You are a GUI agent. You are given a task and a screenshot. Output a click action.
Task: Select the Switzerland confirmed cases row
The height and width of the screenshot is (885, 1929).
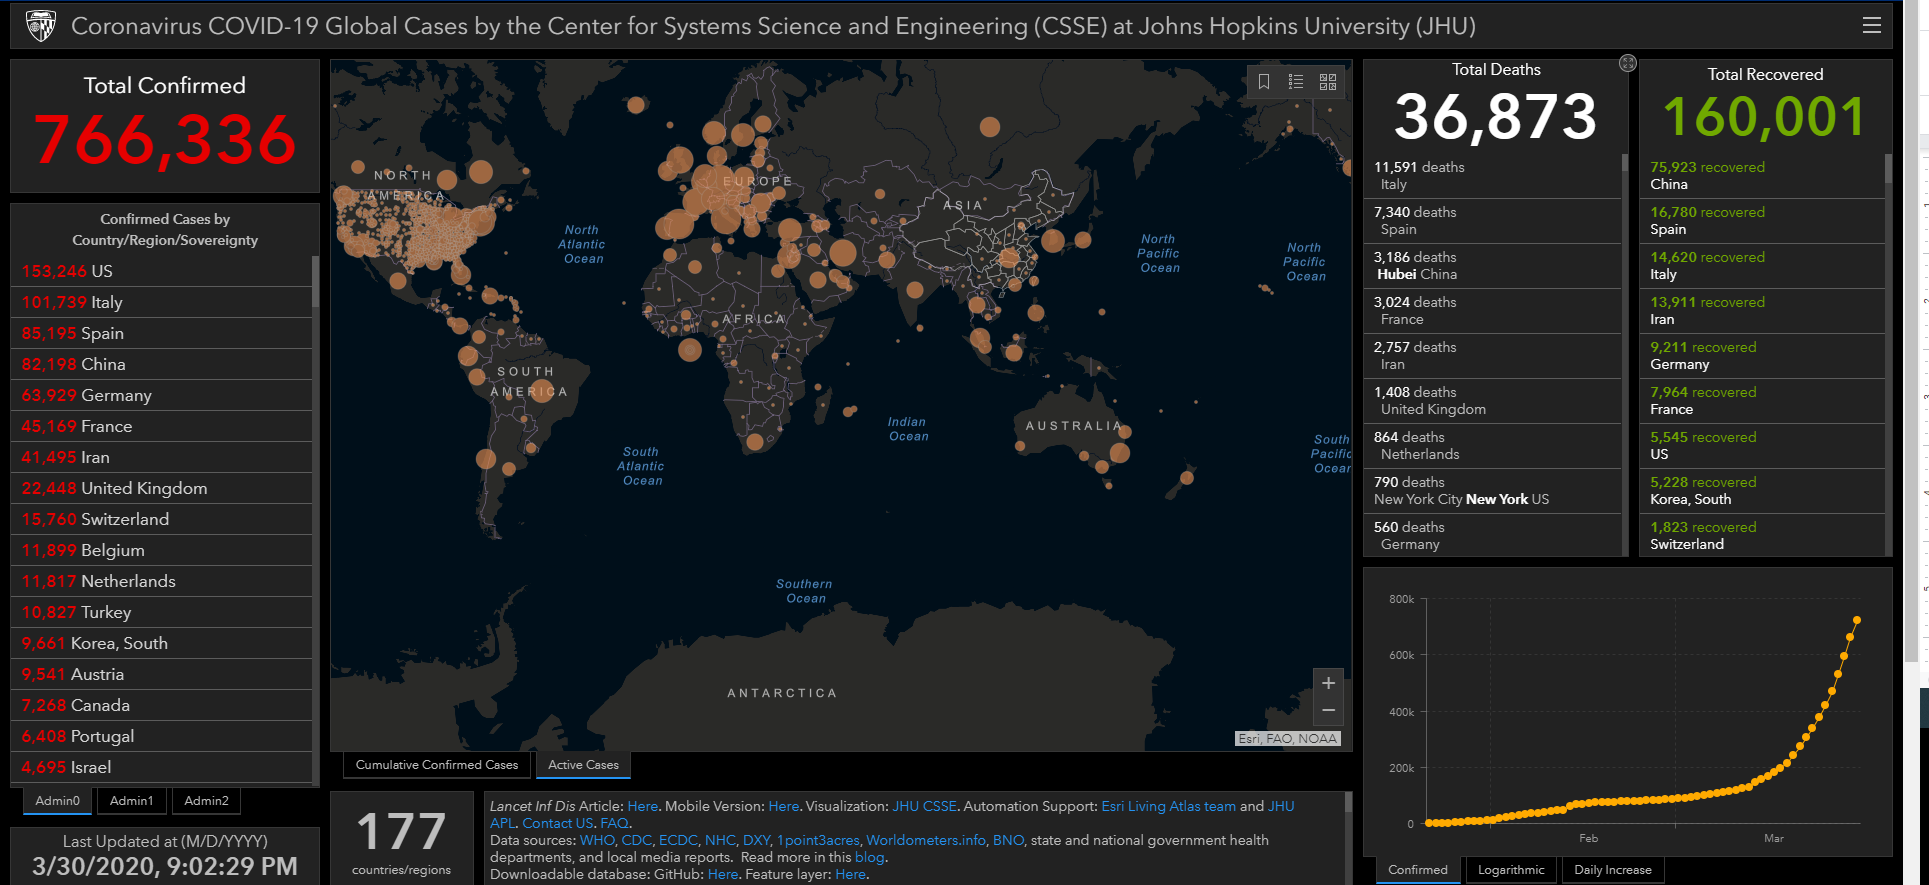point(161,519)
